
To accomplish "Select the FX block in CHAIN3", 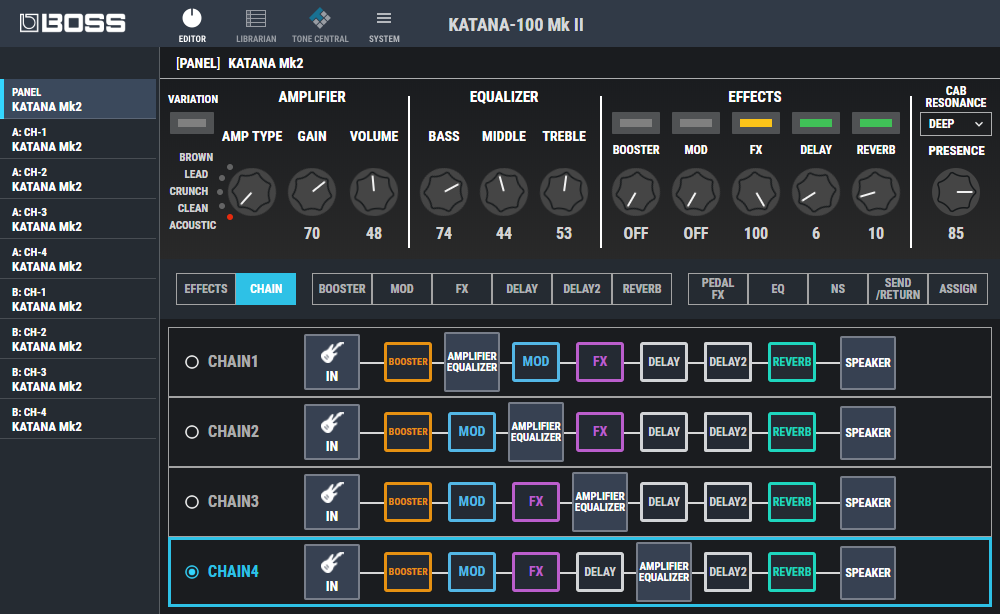I will (536, 502).
